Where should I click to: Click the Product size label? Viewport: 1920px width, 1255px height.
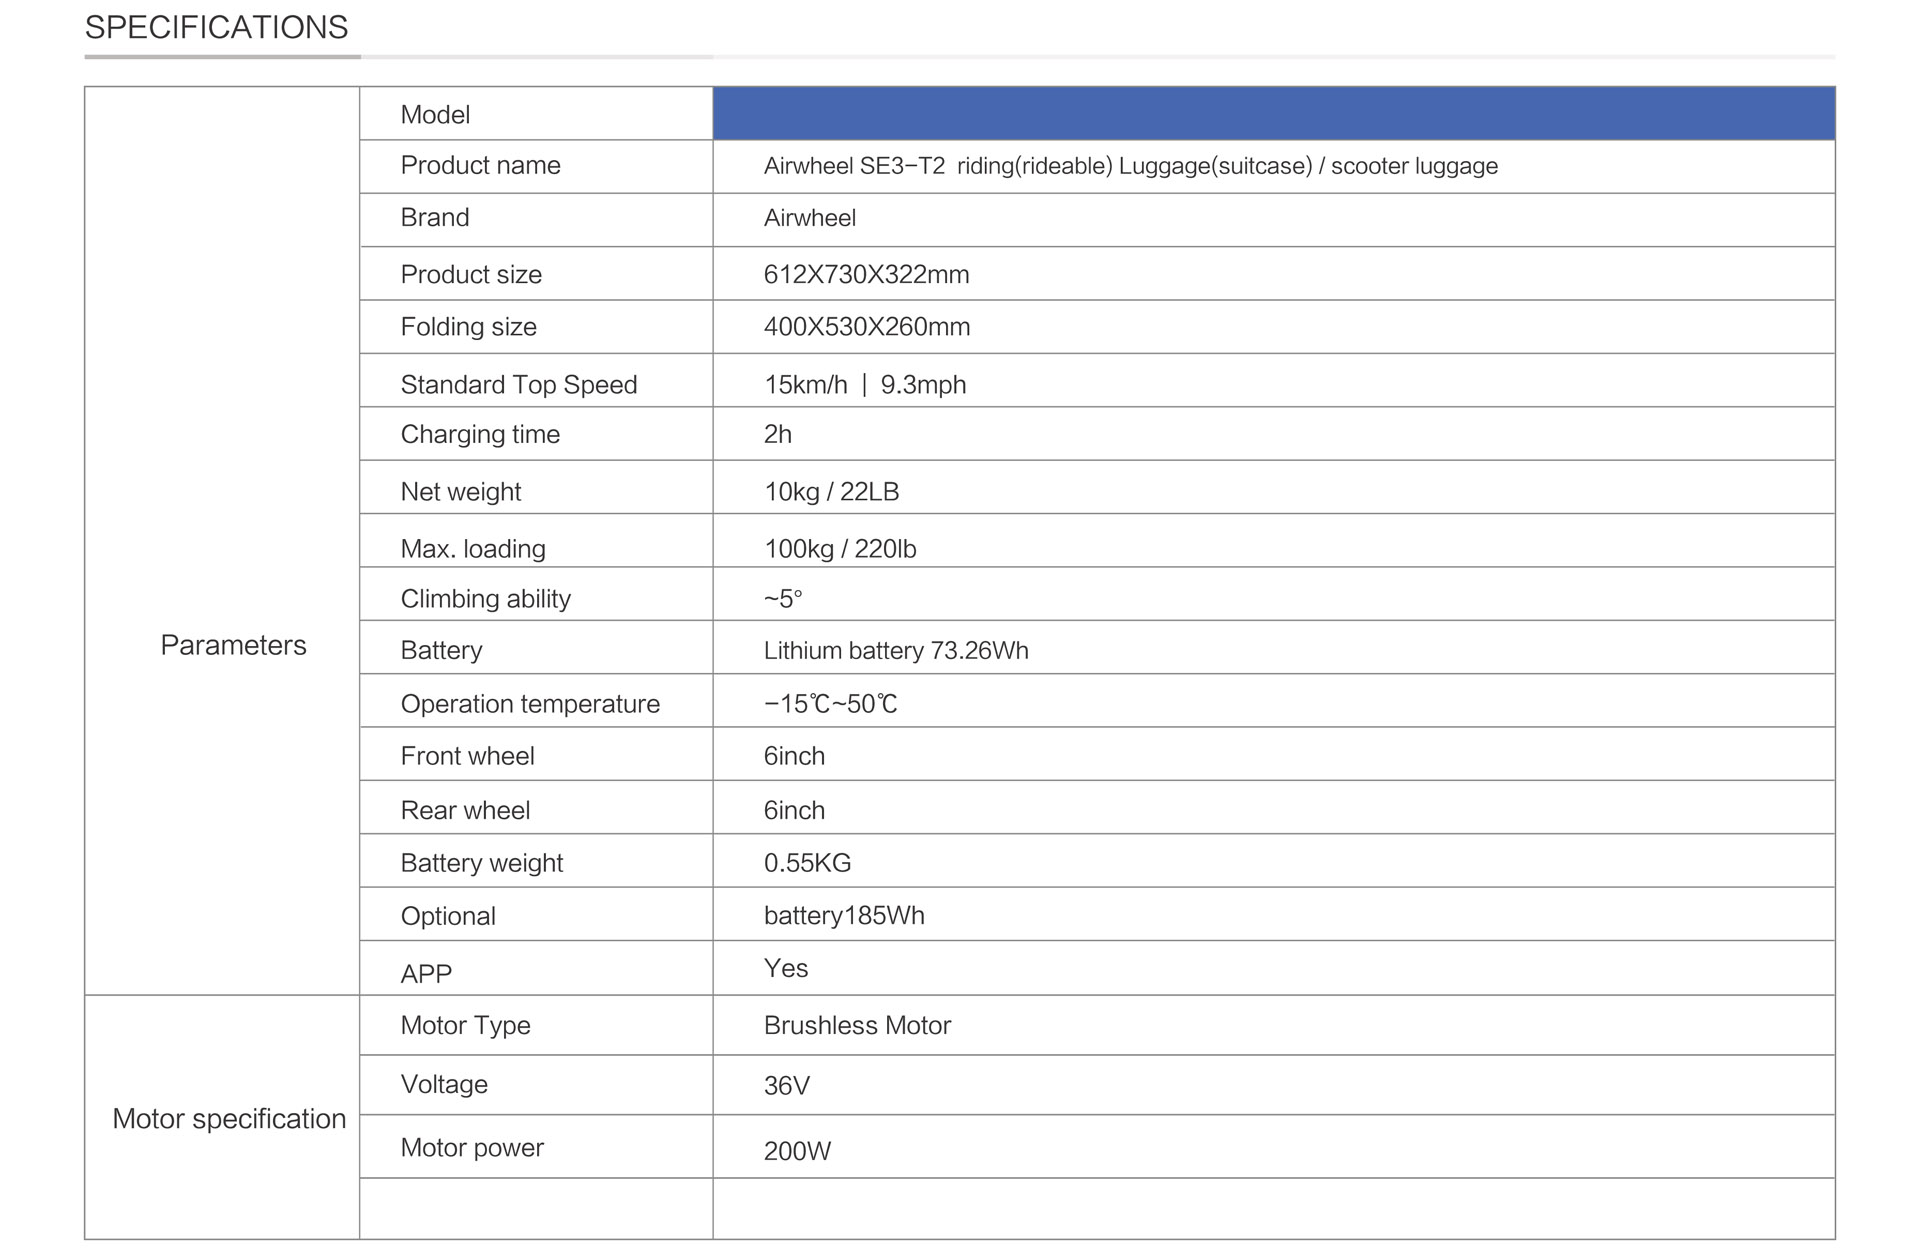tap(471, 274)
